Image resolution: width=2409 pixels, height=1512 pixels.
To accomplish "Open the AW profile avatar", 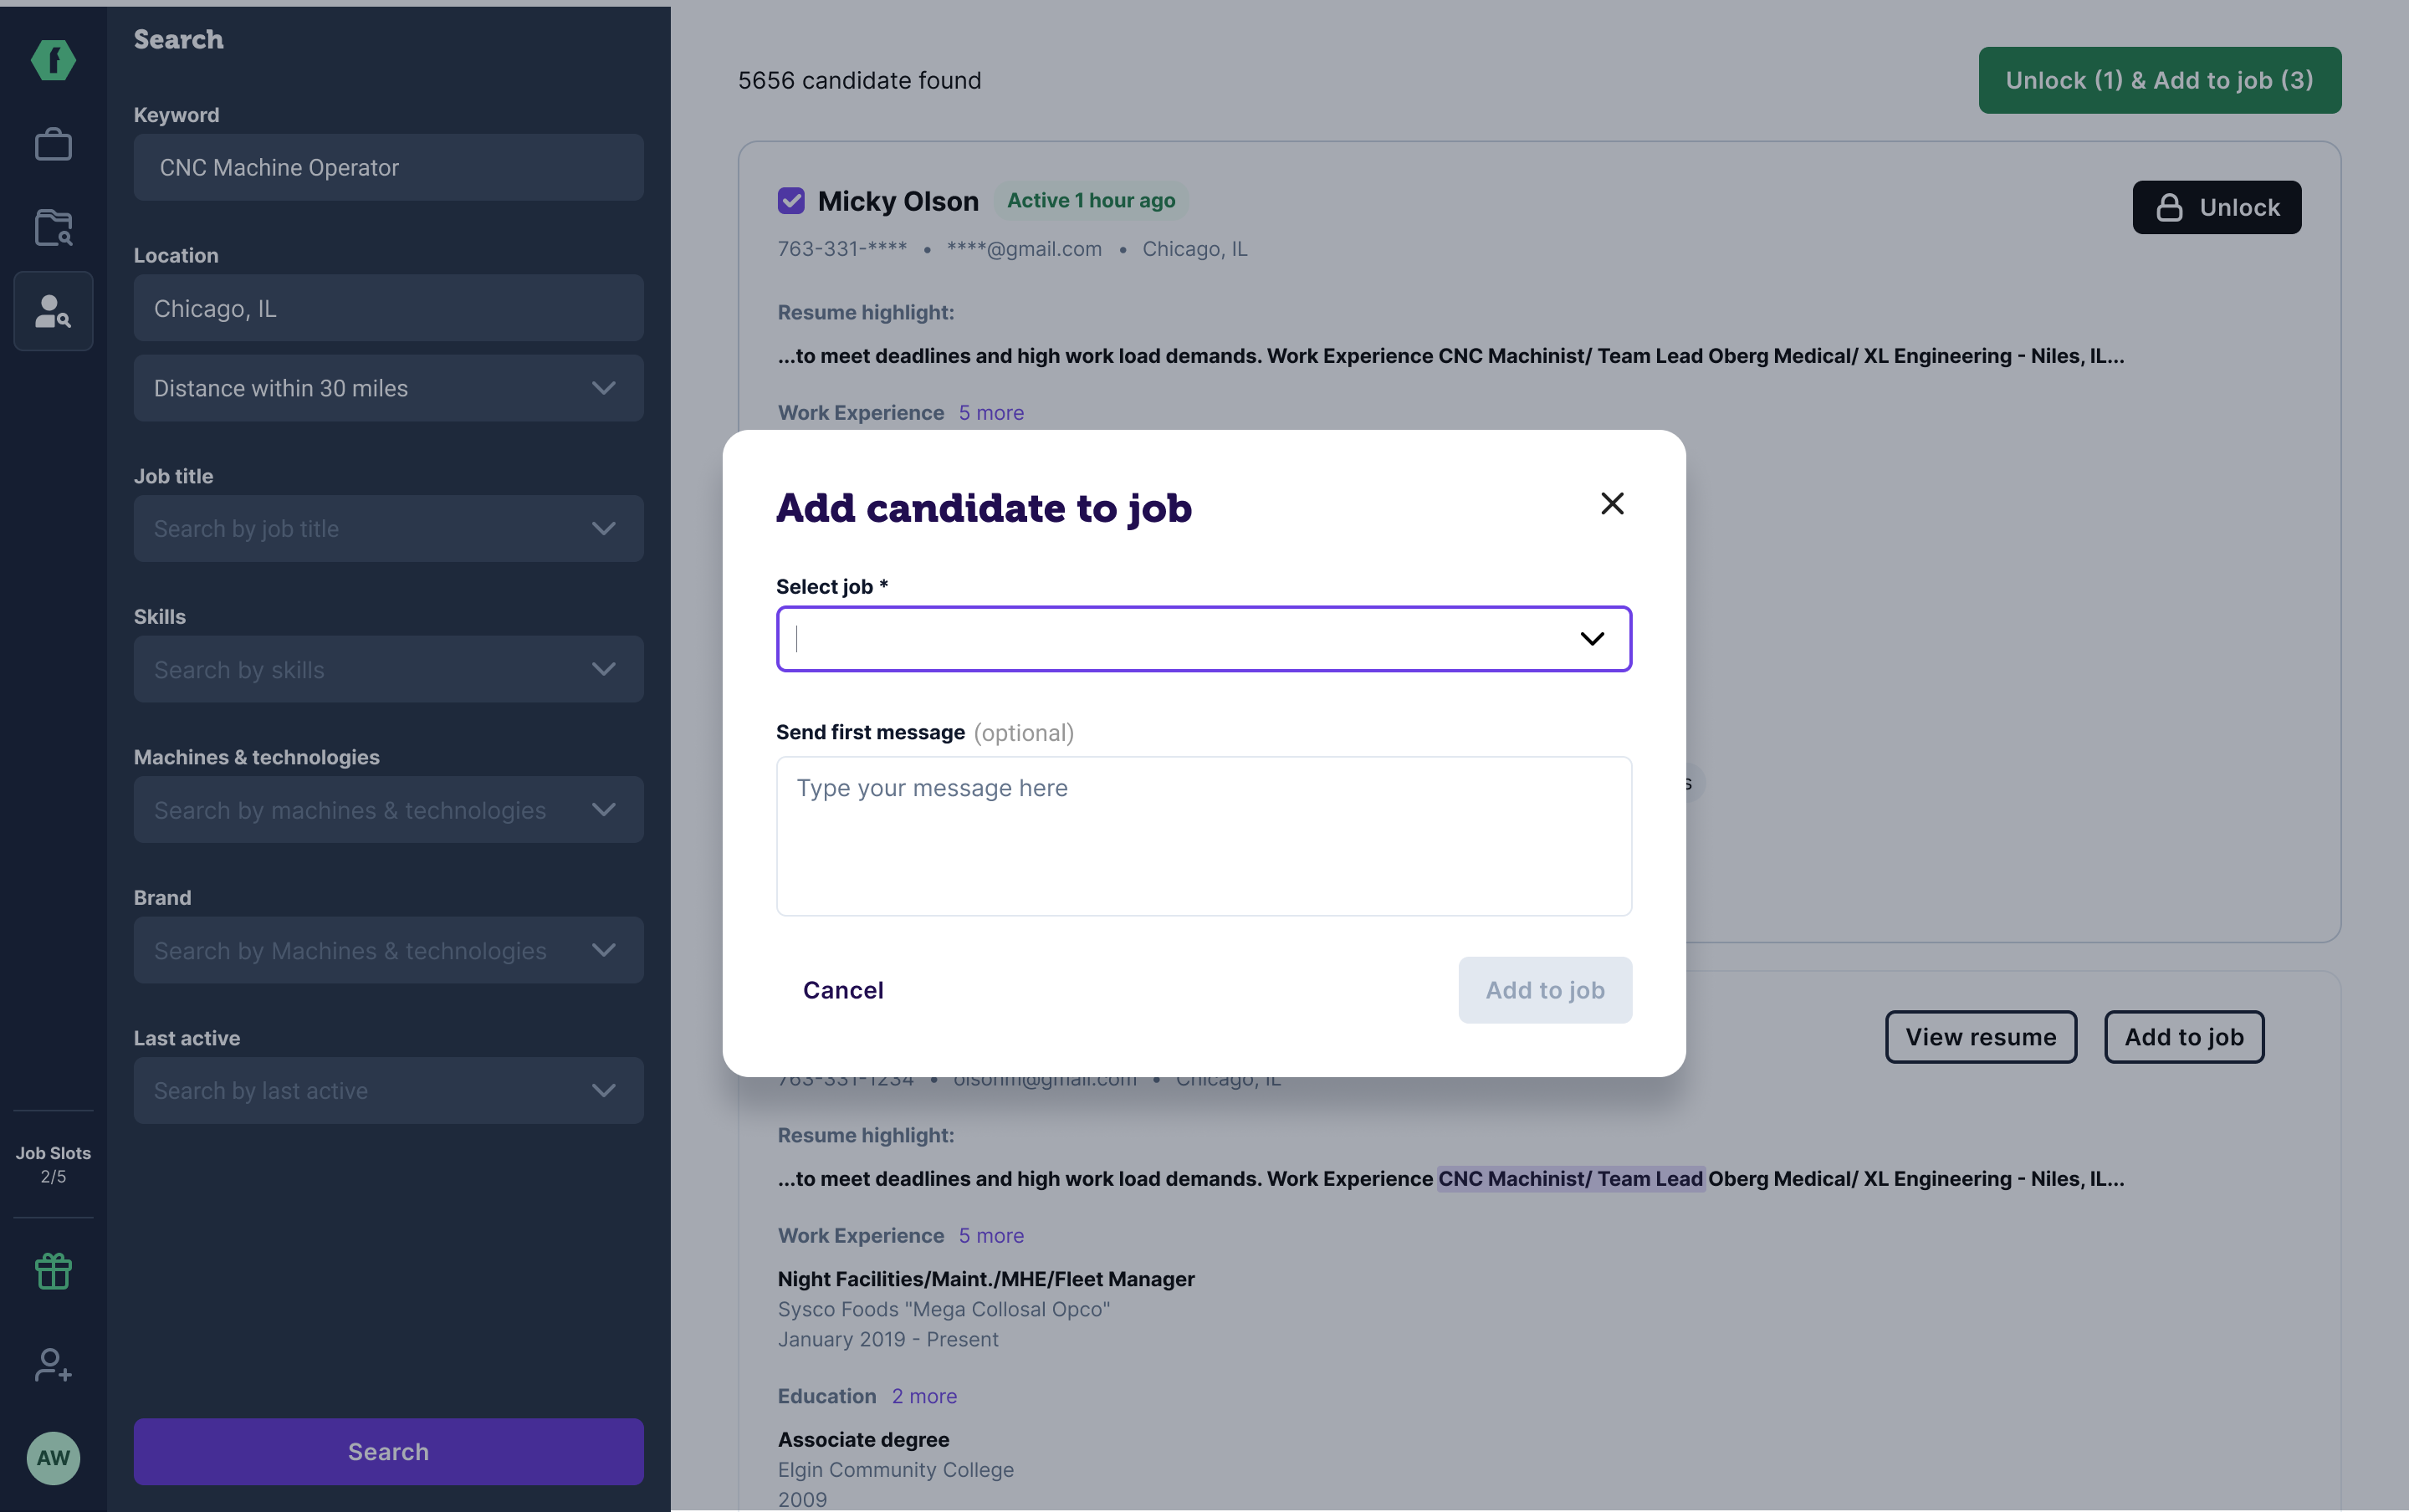I will pyautogui.click(x=53, y=1457).
